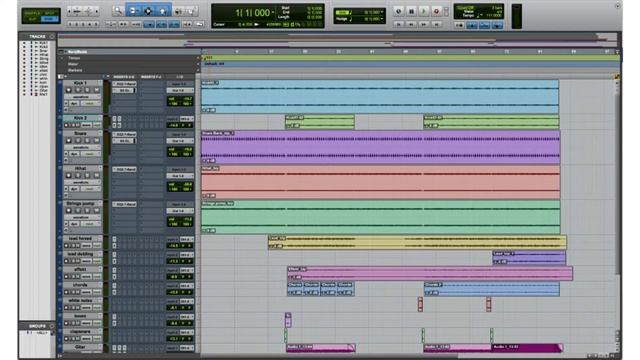This screenshot has width=640, height=360.
Task: Click the Fast Forward transport button
Action: tap(424, 24)
